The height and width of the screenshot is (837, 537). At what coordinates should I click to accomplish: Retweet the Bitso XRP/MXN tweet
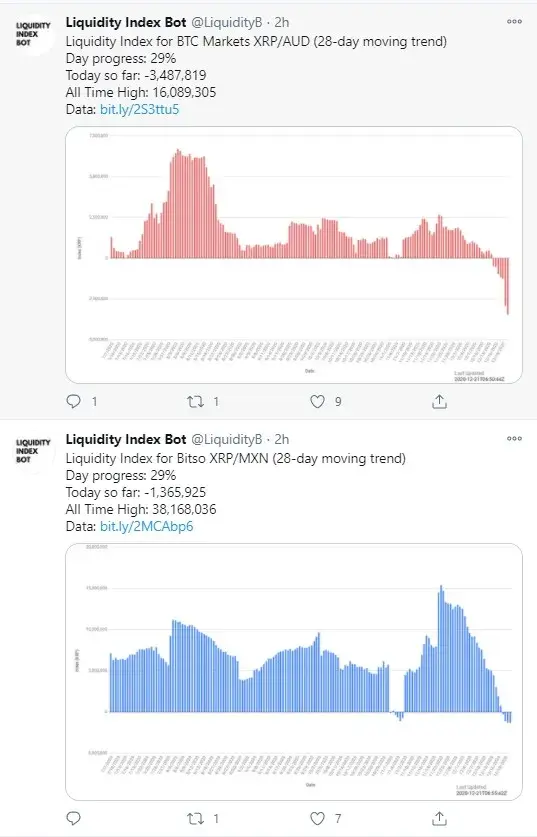195,818
